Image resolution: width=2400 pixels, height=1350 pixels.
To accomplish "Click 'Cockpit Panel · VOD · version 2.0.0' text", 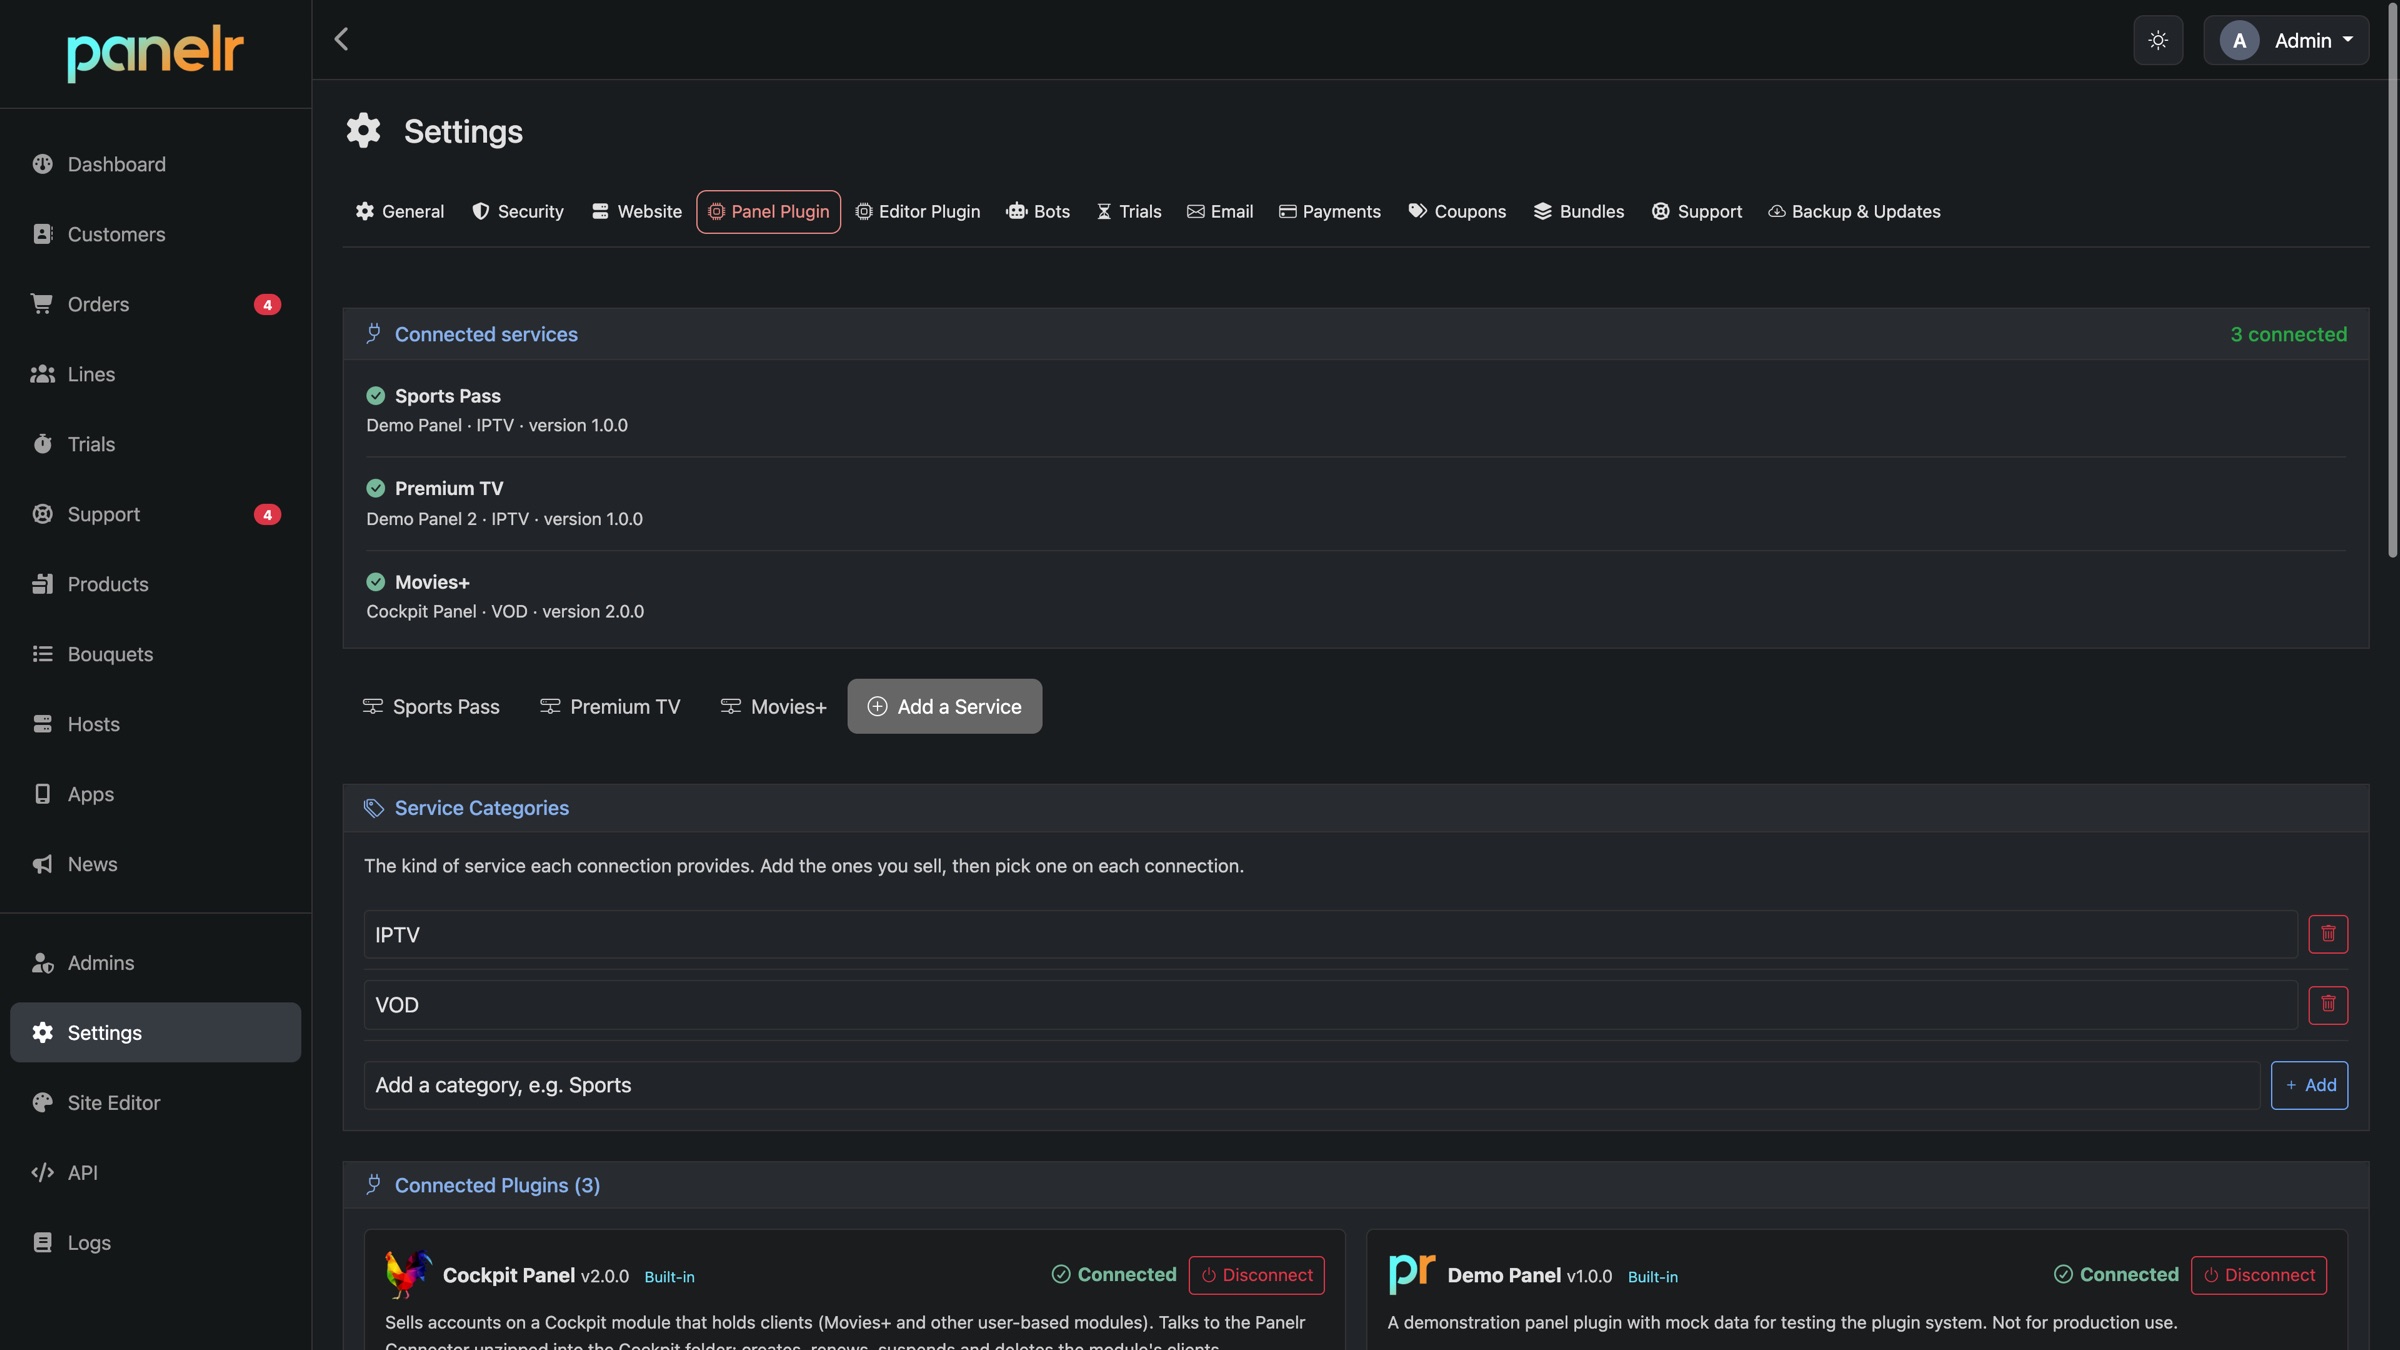I will pos(505,612).
